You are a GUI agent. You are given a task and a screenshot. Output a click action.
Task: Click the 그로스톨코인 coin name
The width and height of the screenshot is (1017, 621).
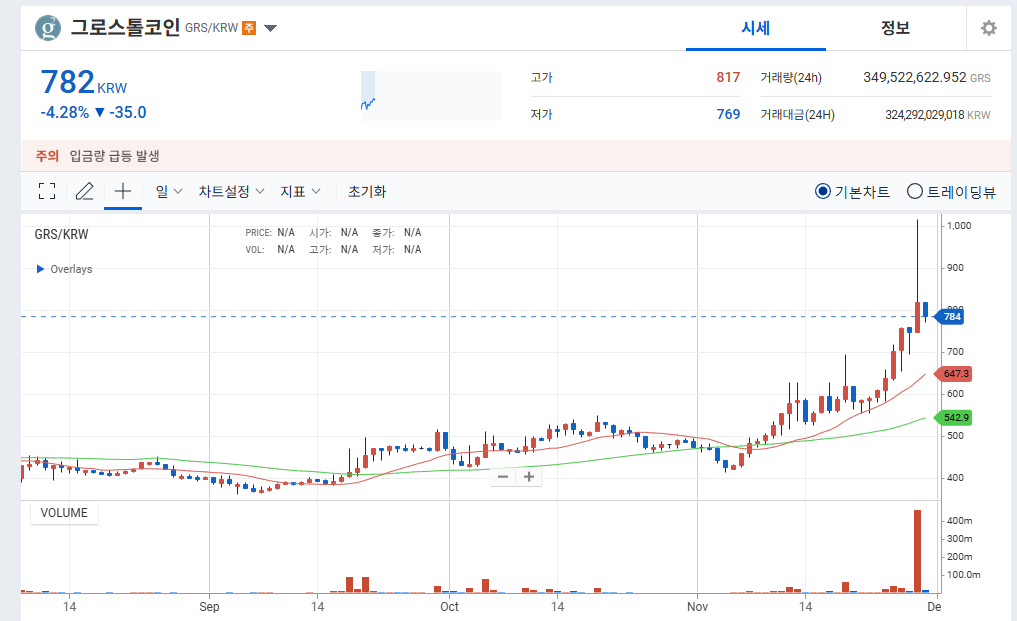125,28
